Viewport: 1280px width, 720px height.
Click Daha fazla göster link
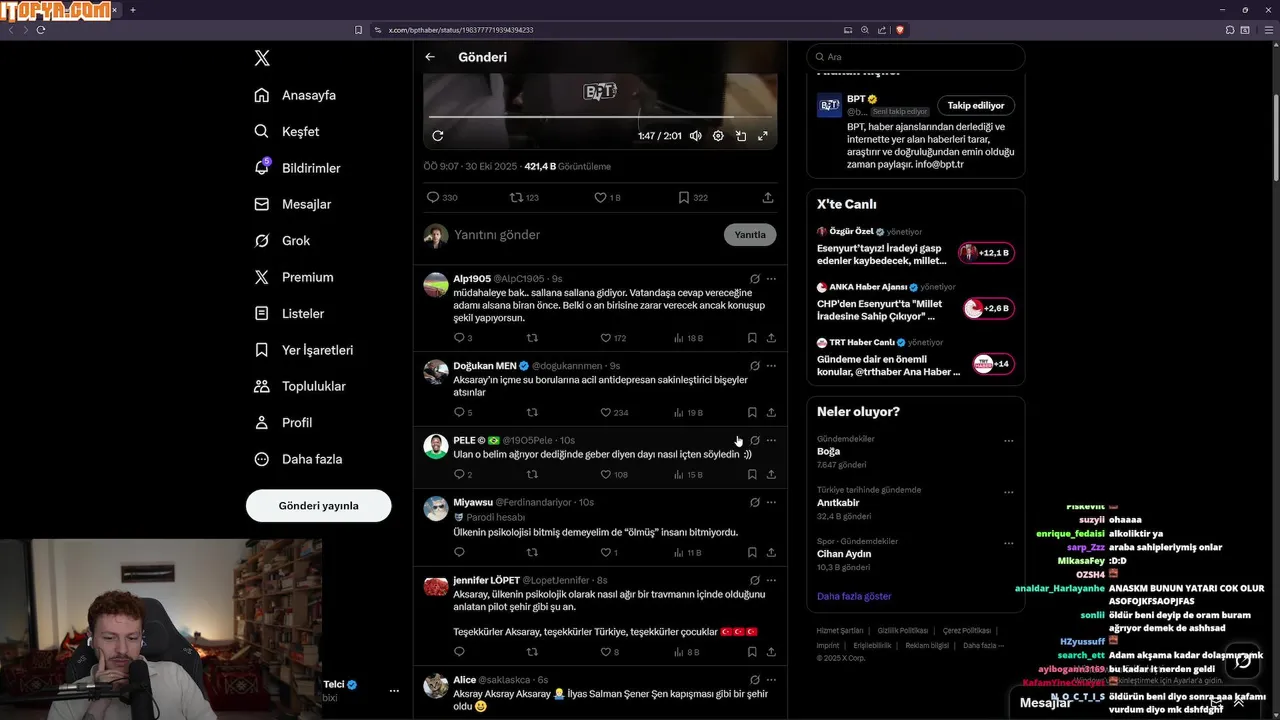click(854, 596)
